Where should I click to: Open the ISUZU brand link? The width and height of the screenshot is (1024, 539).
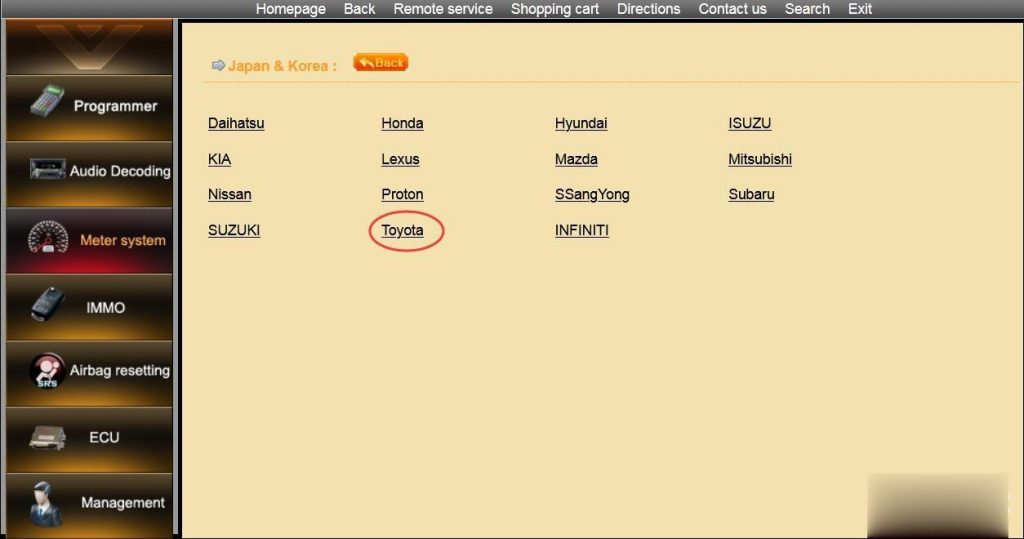(x=750, y=123)
